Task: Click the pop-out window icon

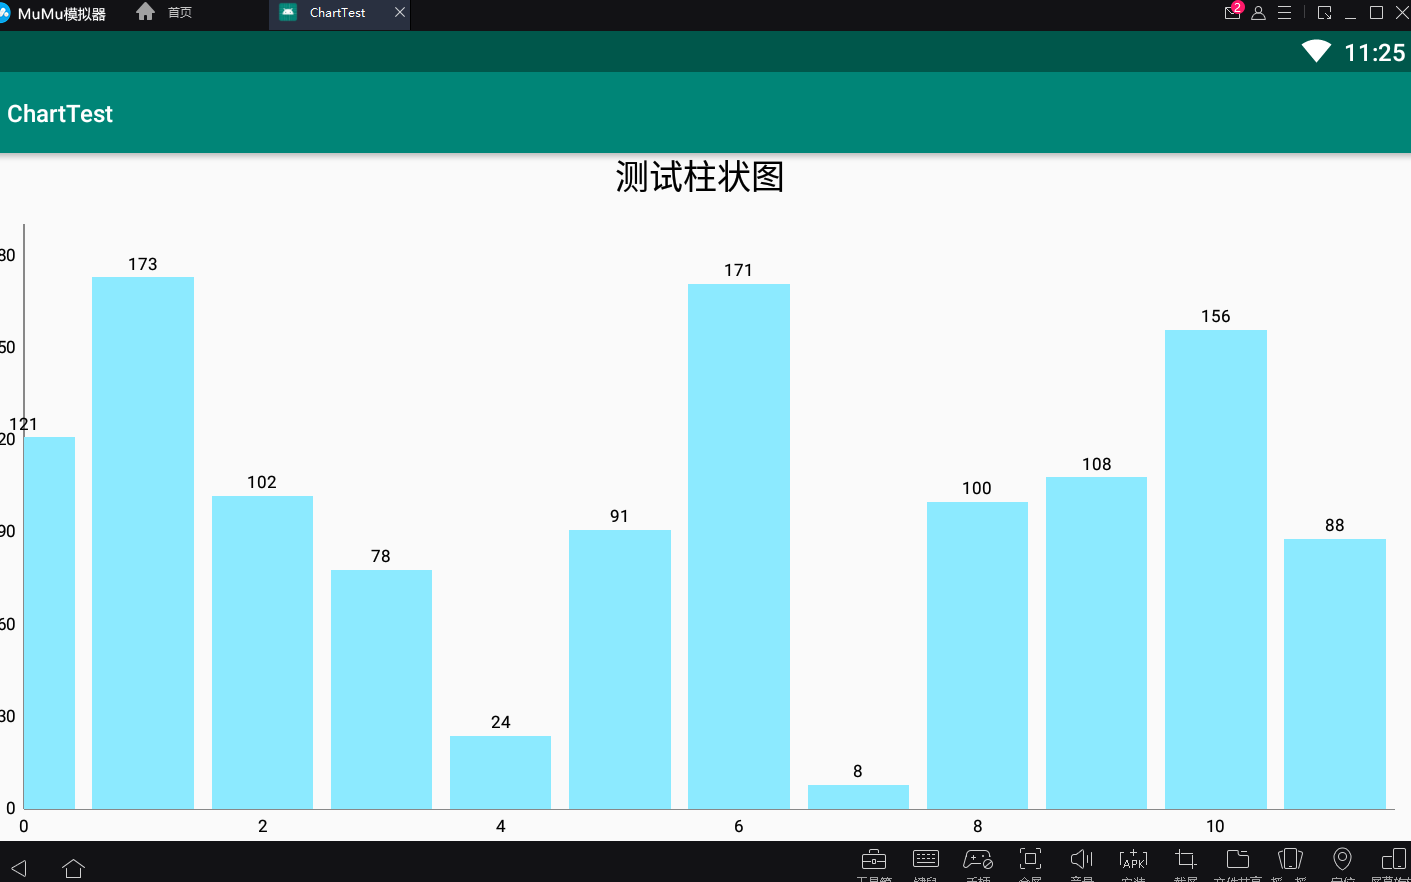Action: point(1324,13)
